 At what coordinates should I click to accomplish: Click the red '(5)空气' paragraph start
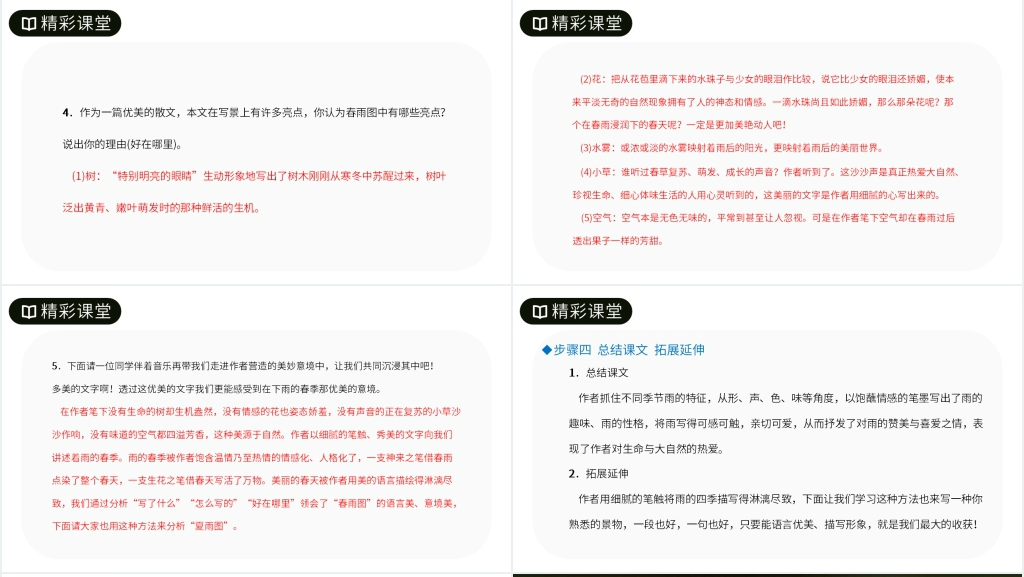coord(599,217)
